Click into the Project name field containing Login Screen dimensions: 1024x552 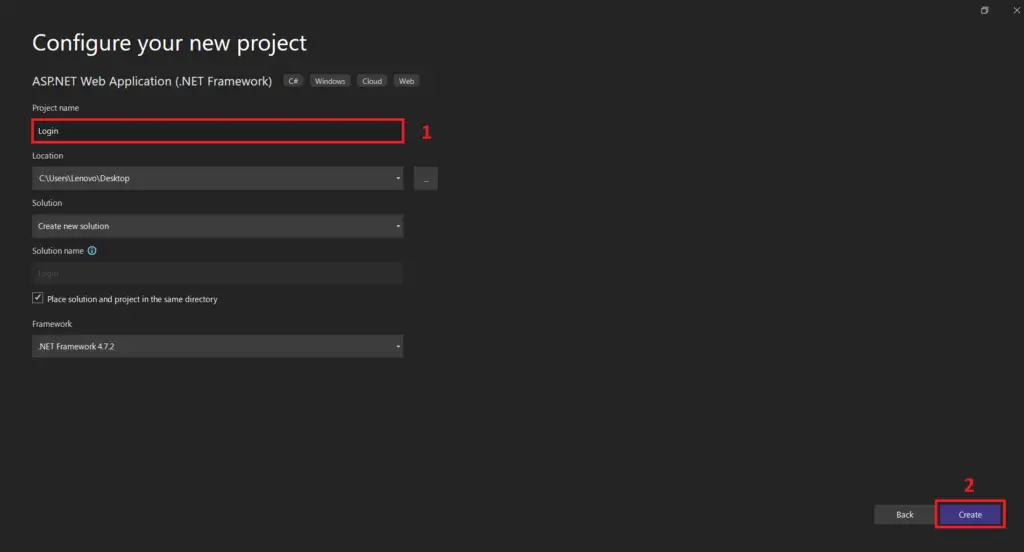point(218,131)
